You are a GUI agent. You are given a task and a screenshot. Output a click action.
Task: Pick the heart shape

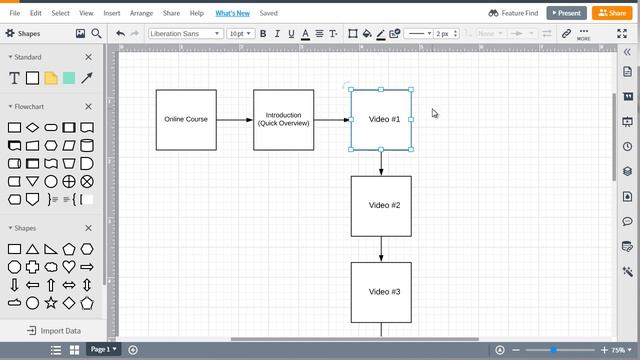click(69, 267)
